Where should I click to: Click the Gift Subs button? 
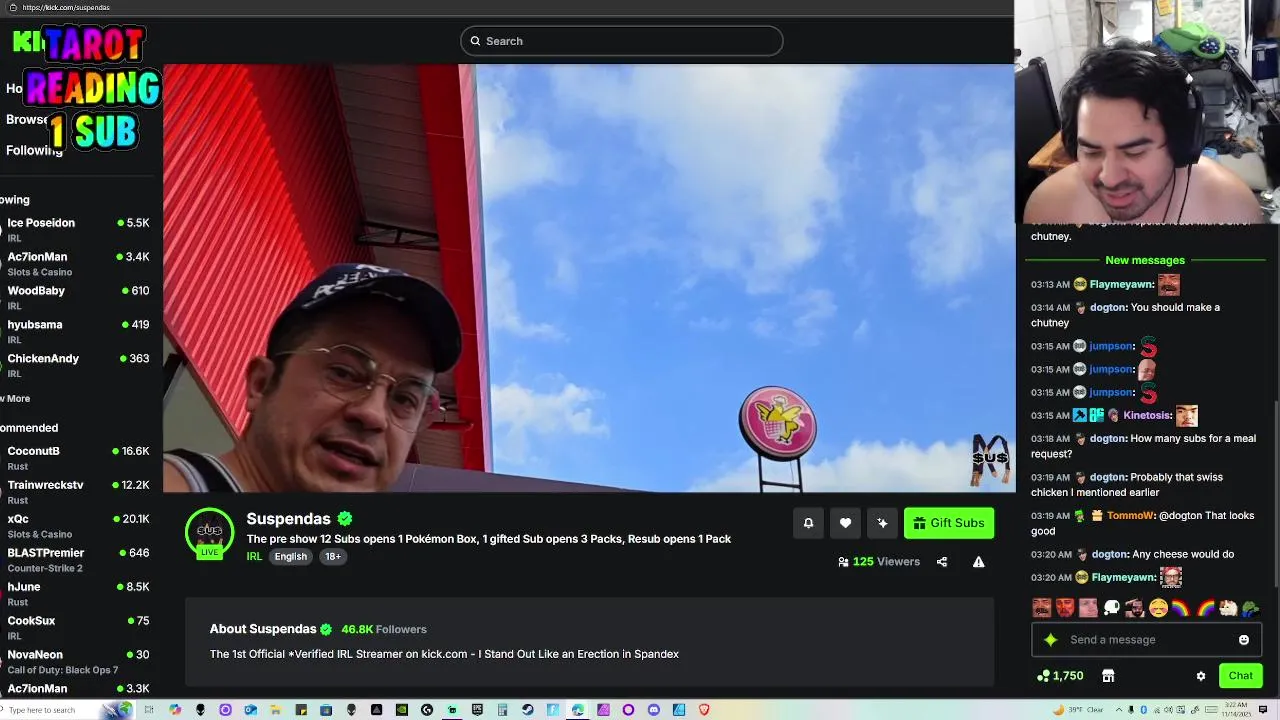coord(949,523)
